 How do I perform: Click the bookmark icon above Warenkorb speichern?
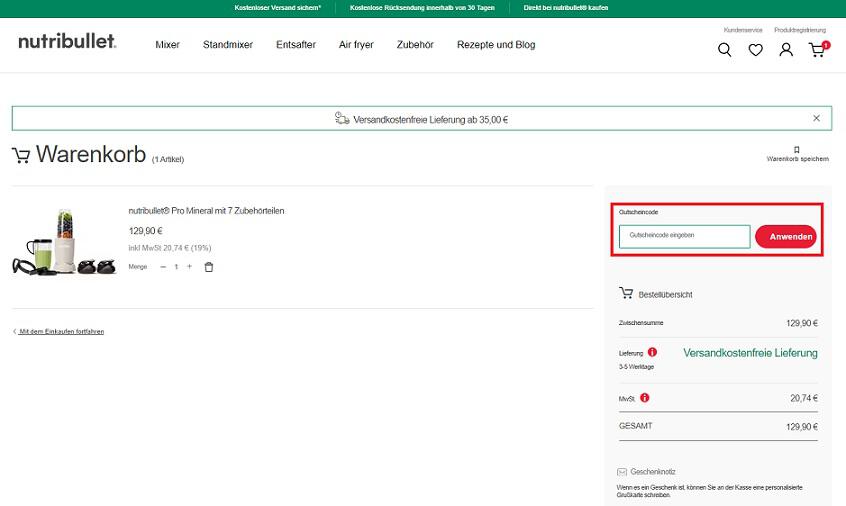pyautogui.click(x=796, y=149)
